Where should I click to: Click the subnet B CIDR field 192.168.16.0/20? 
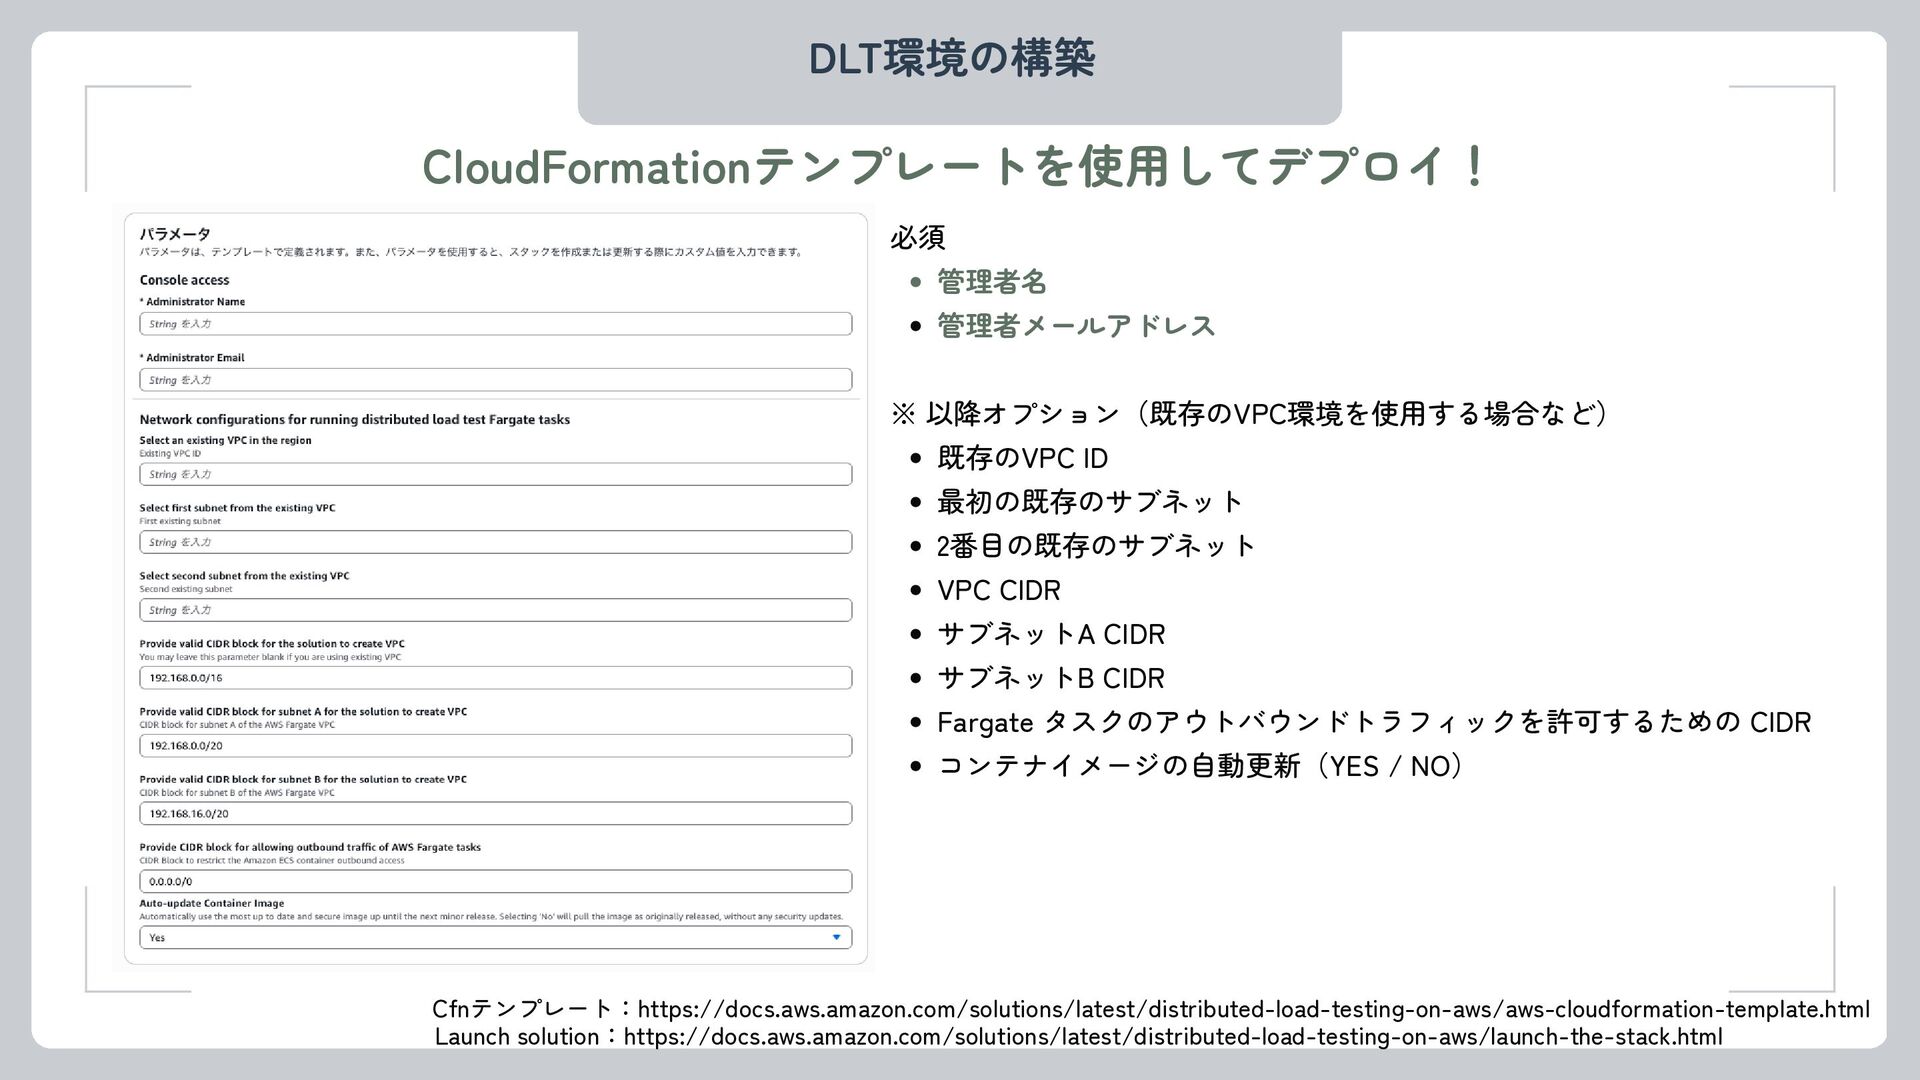(x=495, y=814)
